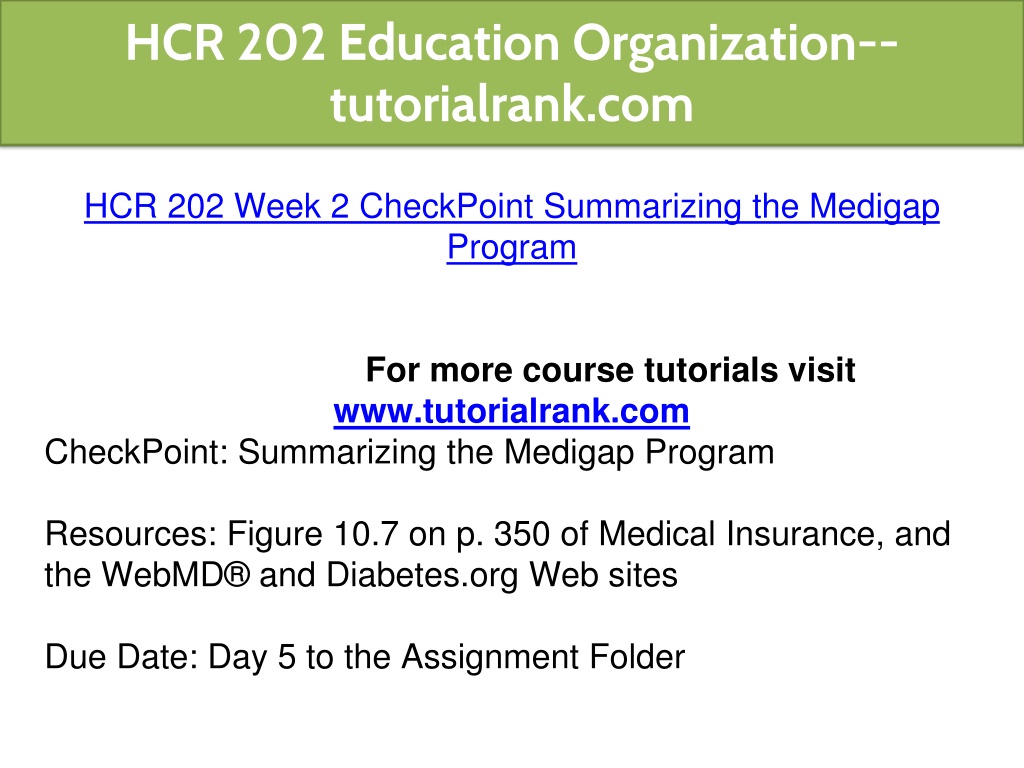
Task: Click the WebMD® text
Action: (x=176, y=575)
